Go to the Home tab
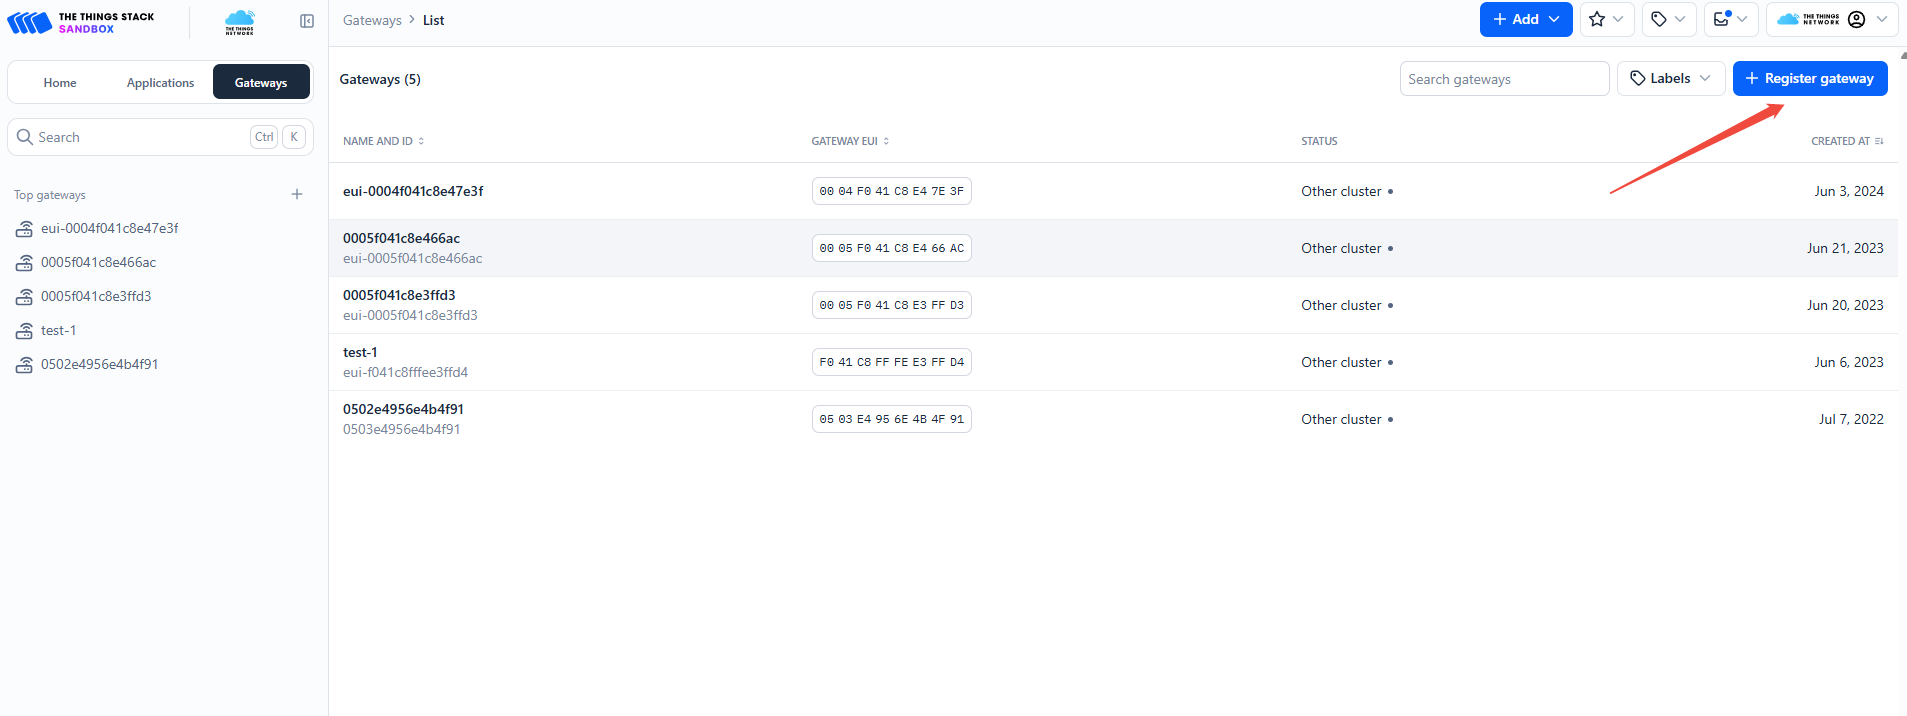This screenshot has width=1907, height=716. click(60, 83)
